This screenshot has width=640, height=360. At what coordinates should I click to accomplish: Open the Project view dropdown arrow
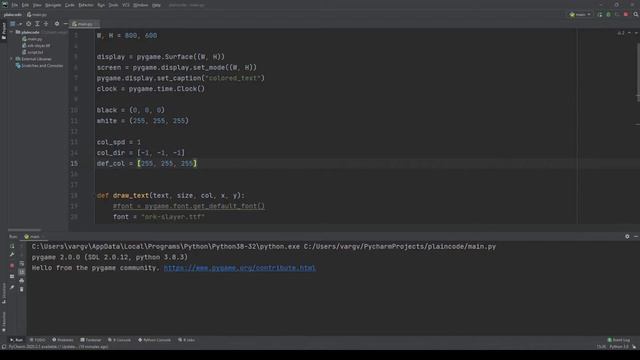click(x=20, y=24)
